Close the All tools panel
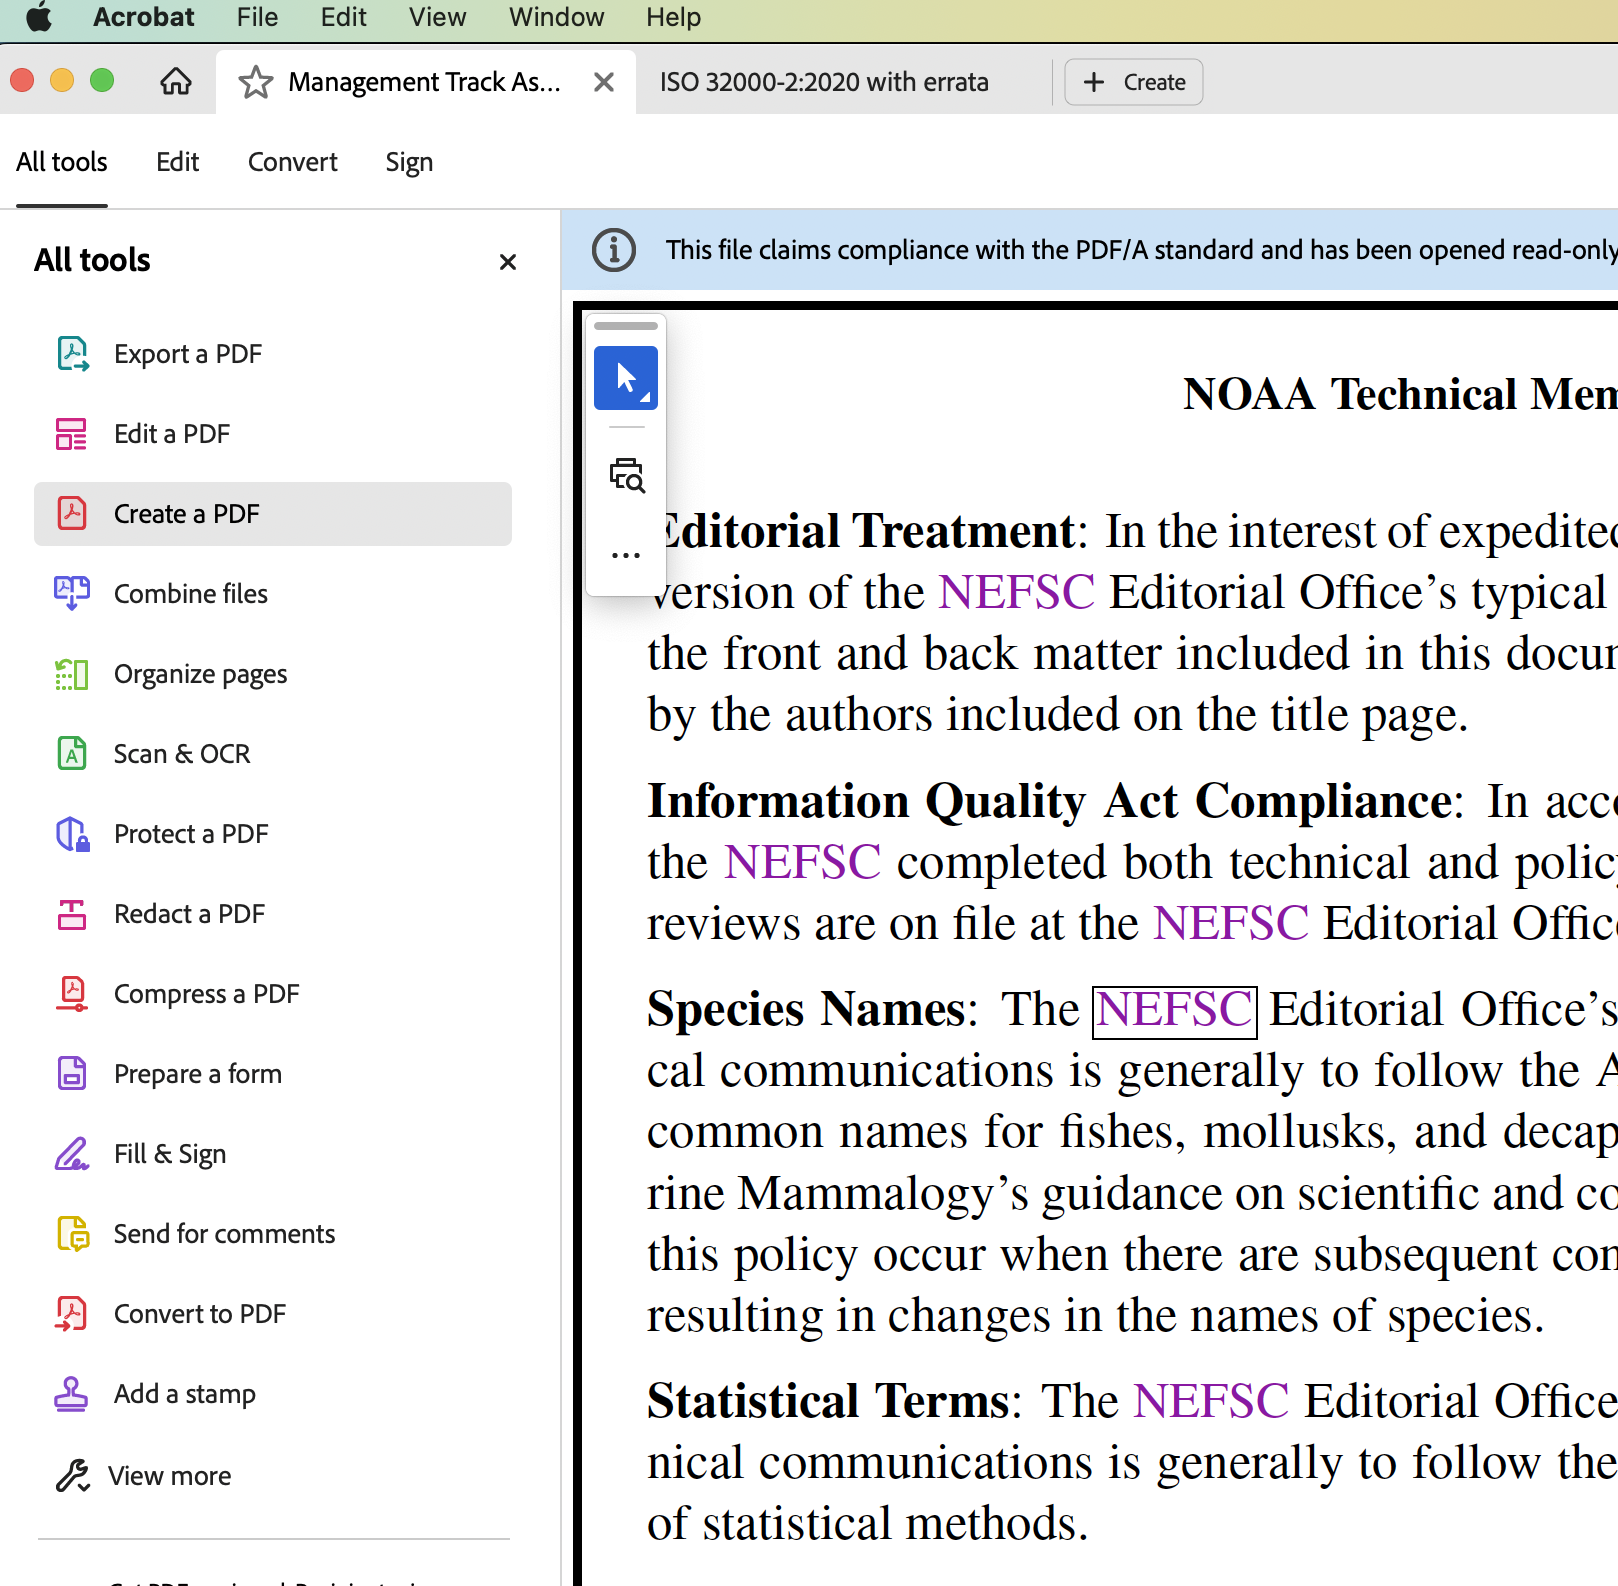The height and width of the screenshot is (1586, 1618). click(508, 262)
